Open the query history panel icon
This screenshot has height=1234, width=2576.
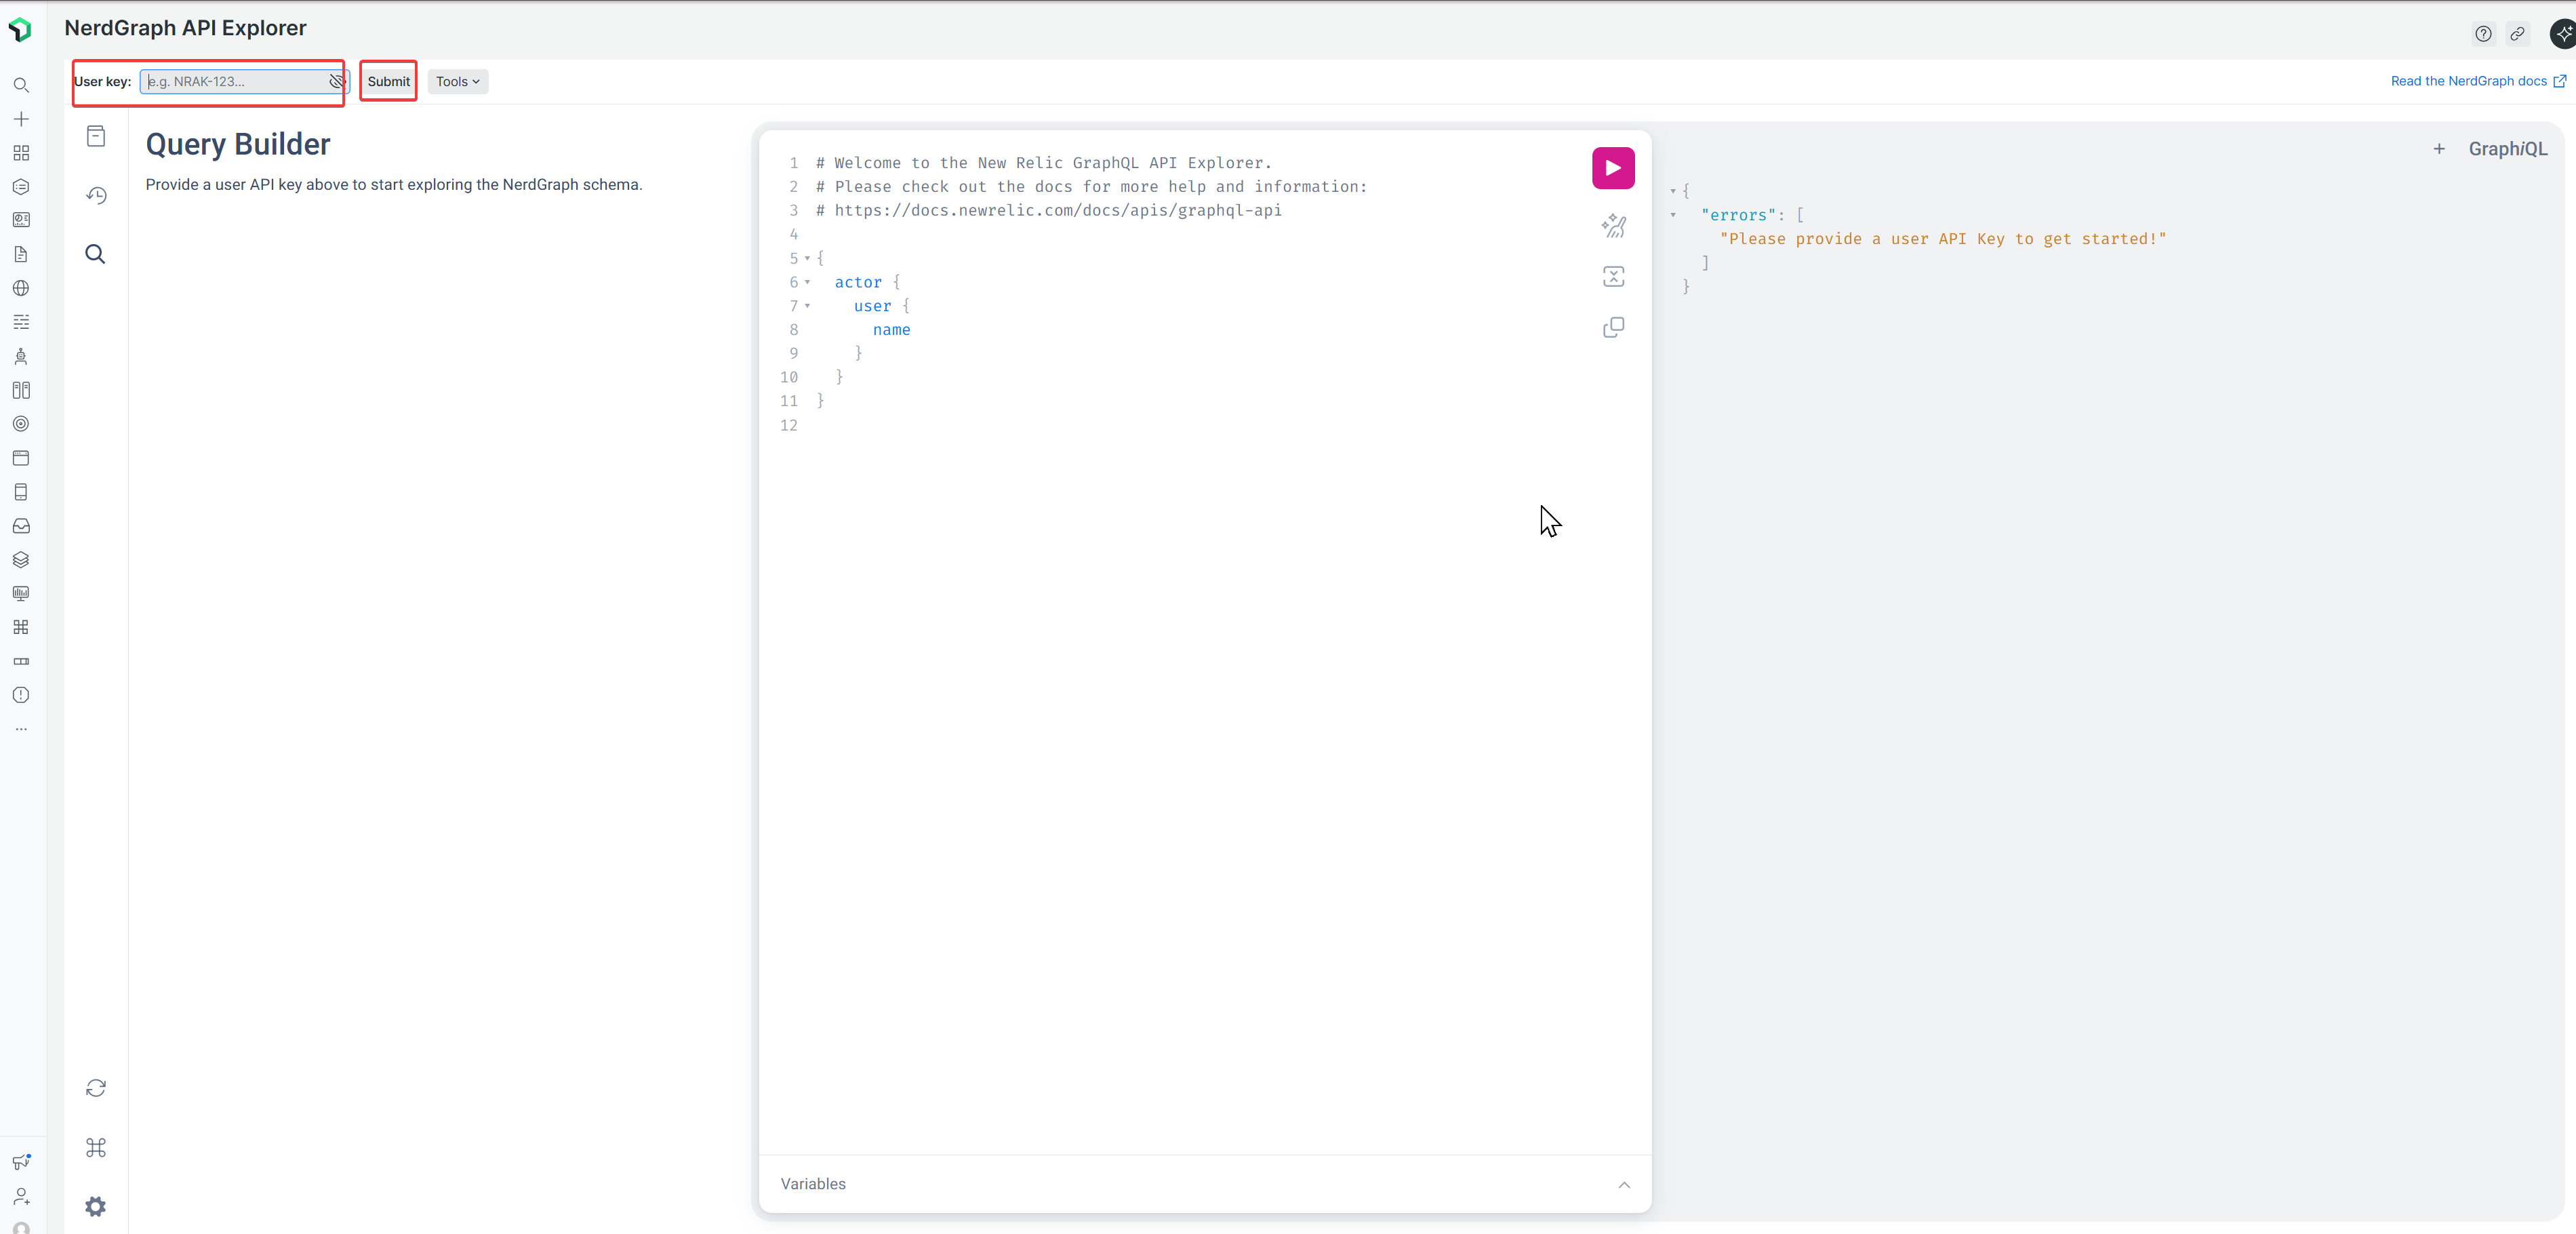(96, 195)
